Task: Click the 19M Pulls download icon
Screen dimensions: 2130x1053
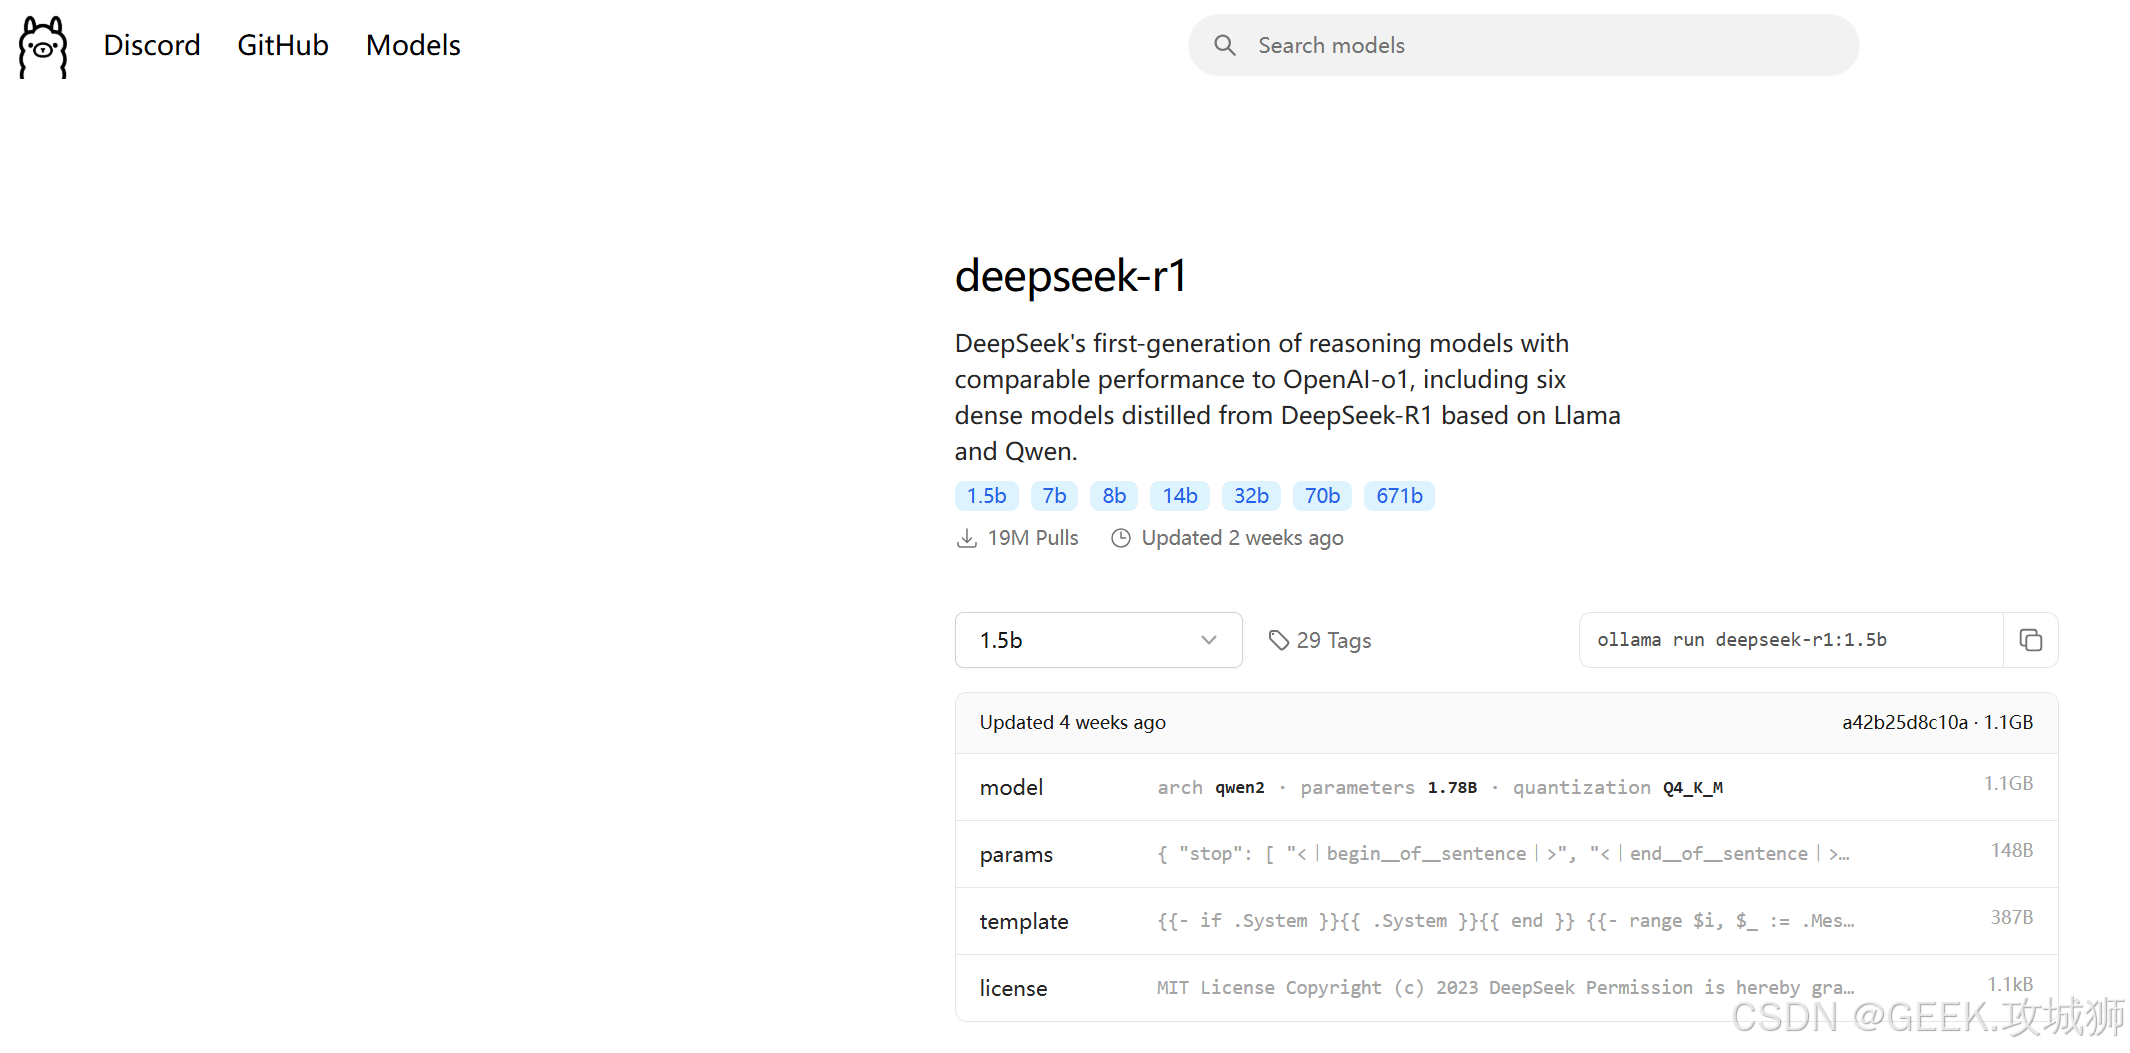Action: pos(966,538)
